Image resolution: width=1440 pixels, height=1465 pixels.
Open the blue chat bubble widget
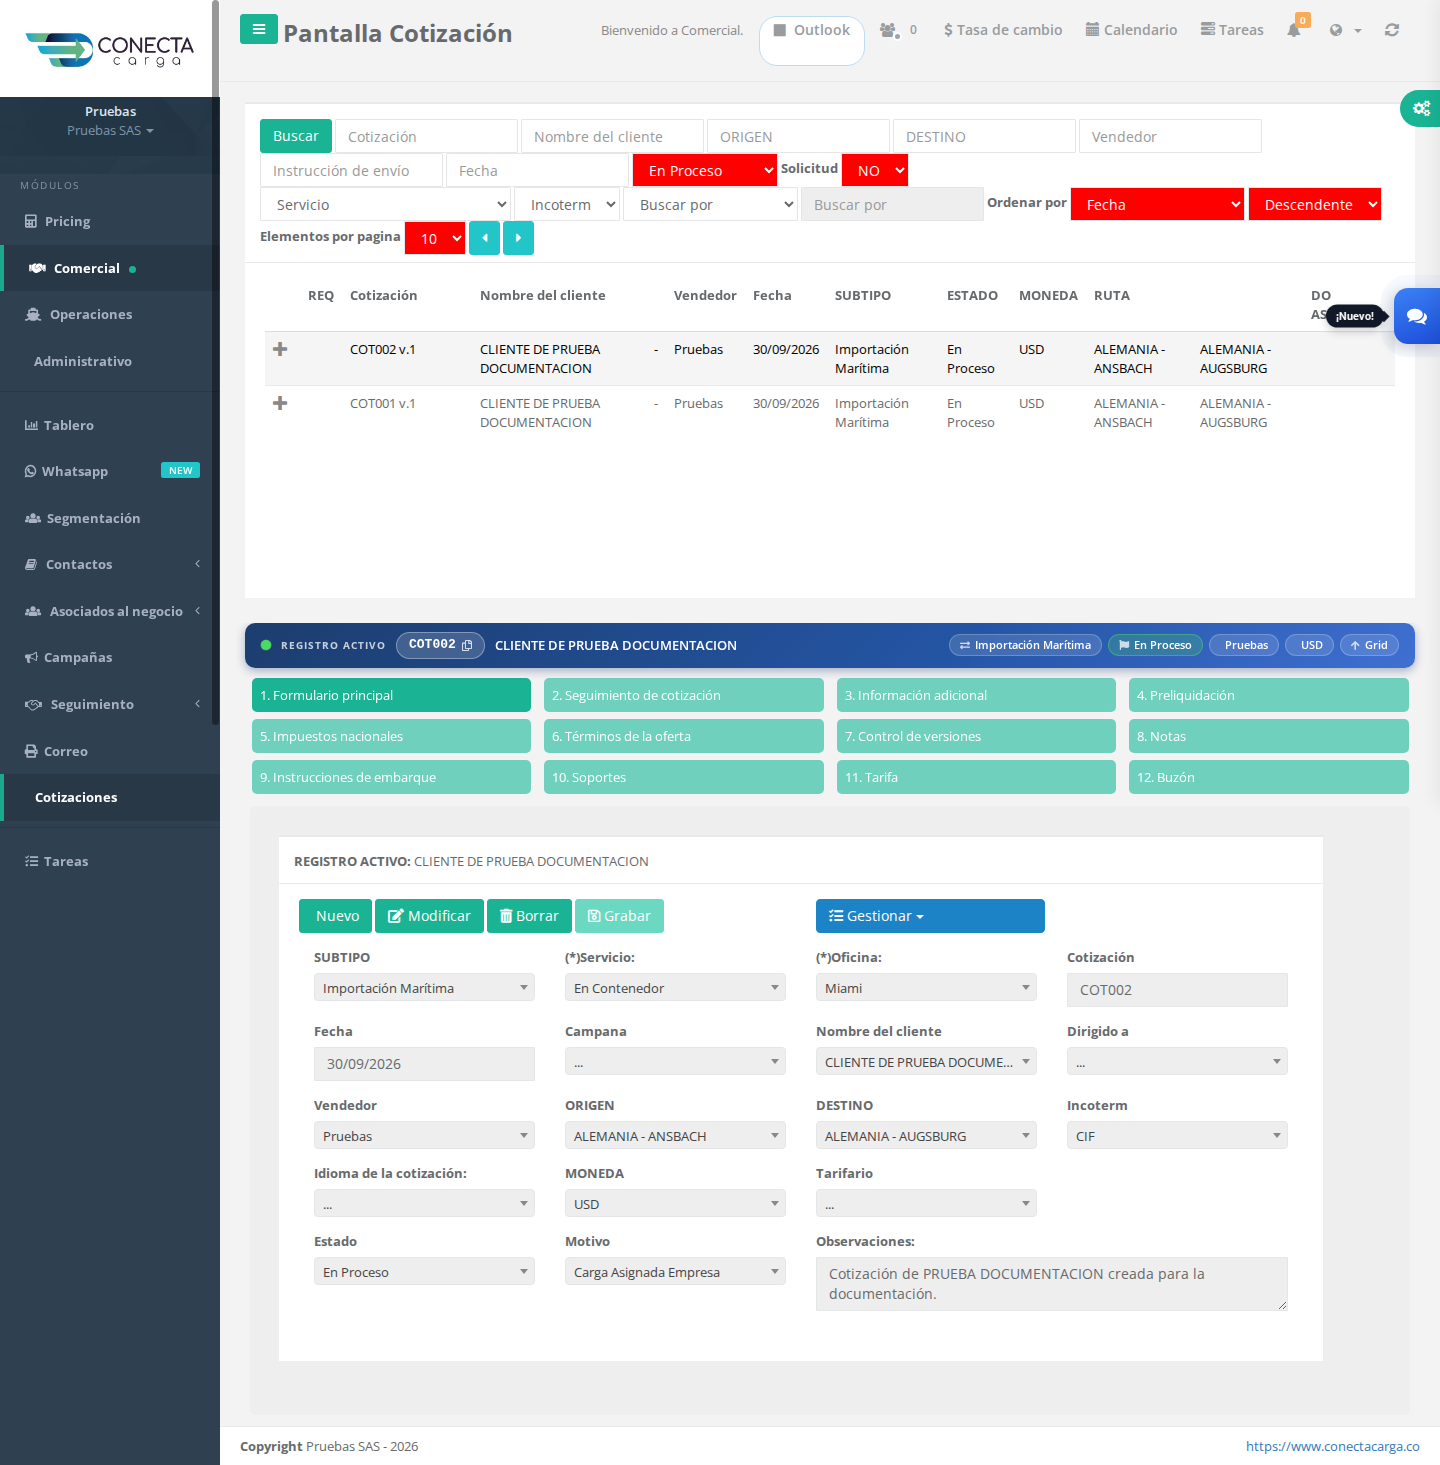coord(1417,316)
